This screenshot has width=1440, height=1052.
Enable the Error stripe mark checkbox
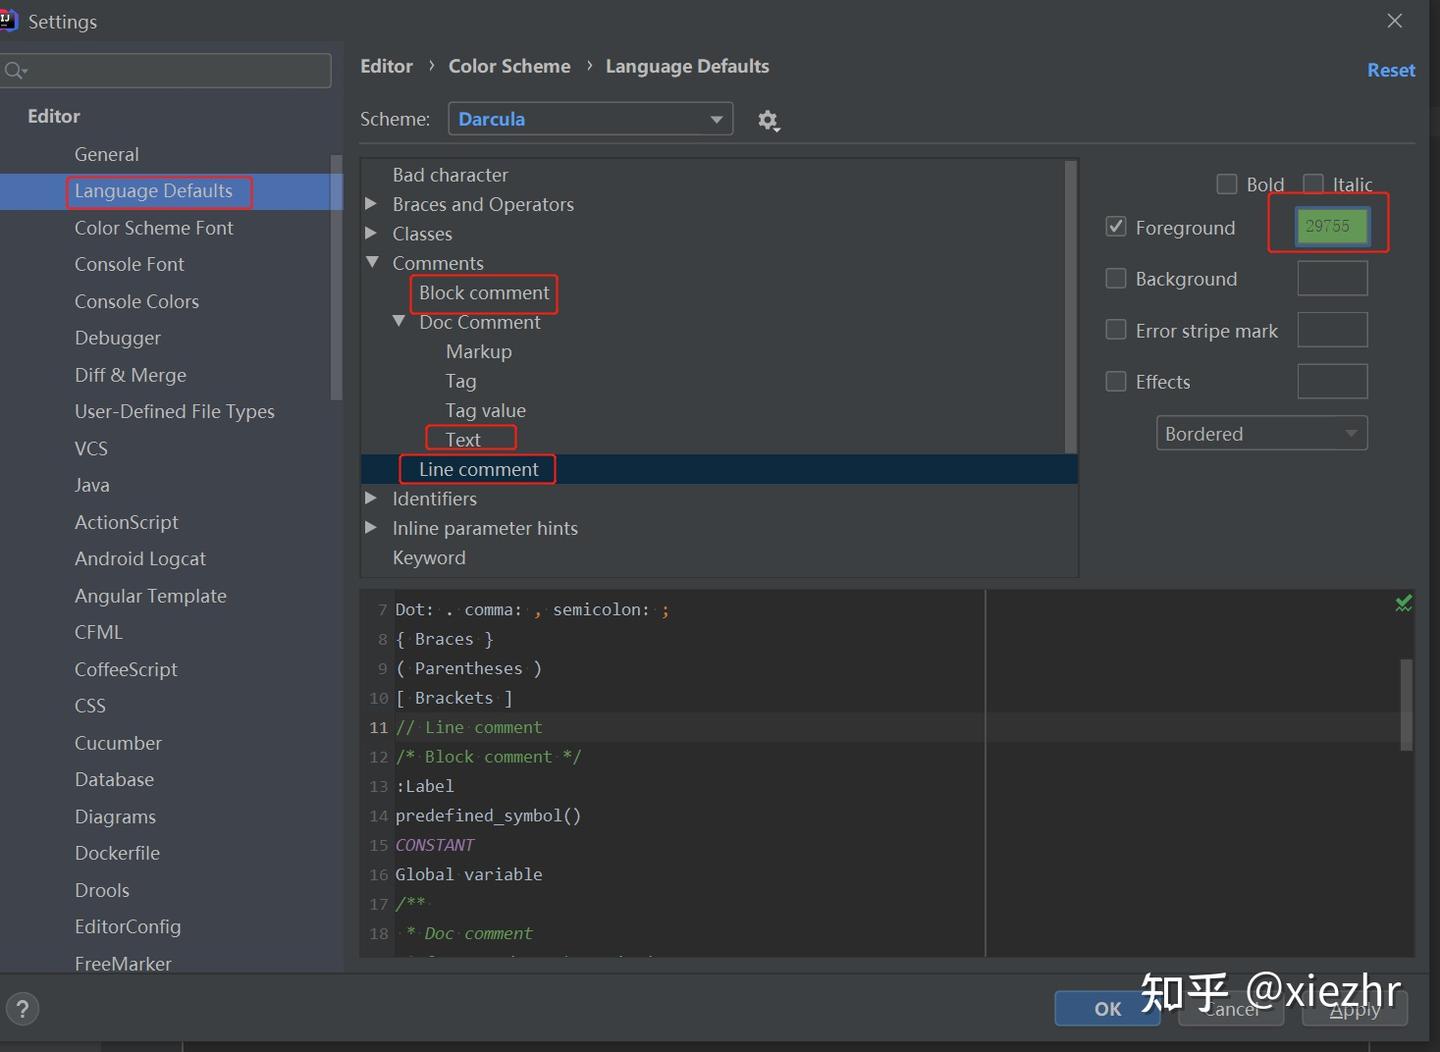1116,329
